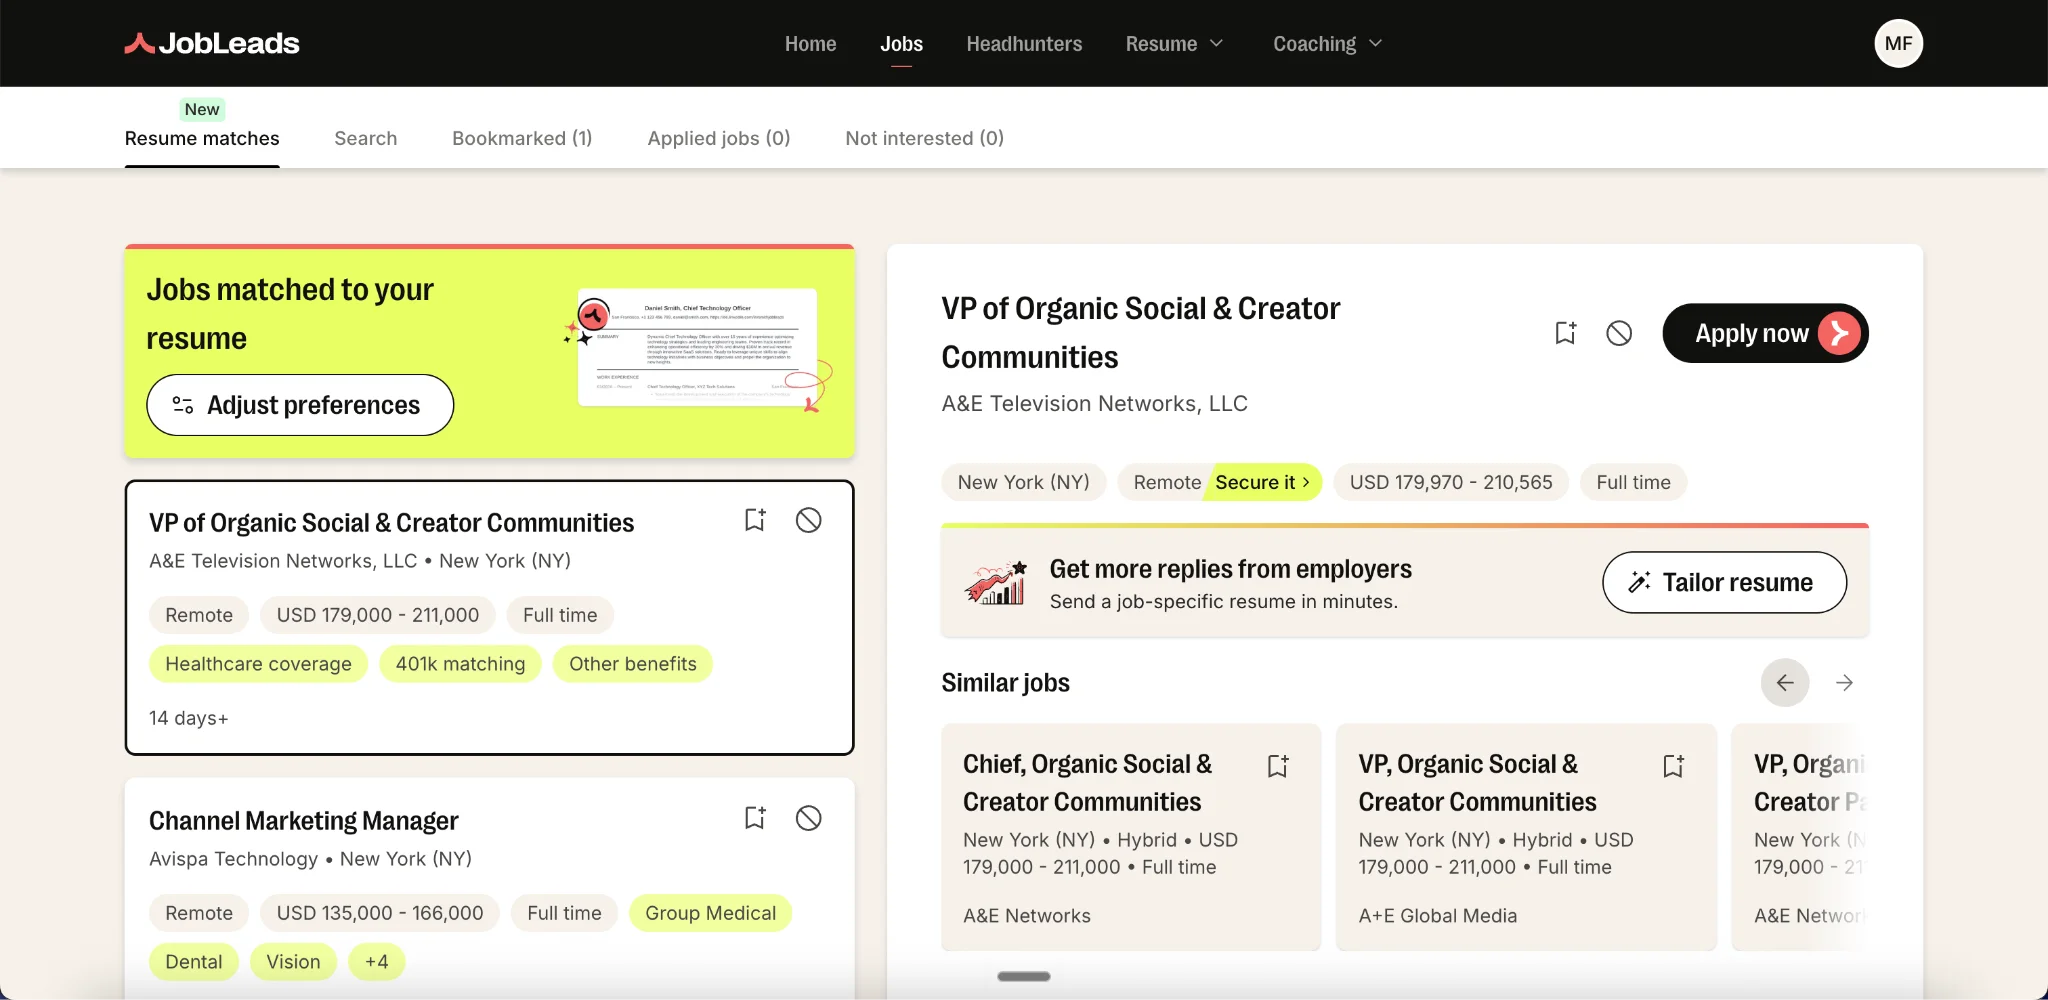The height and width of the screenshot is (1000, 2048).
Task: Click the JobLeads logo
Action: click(212, 43)
